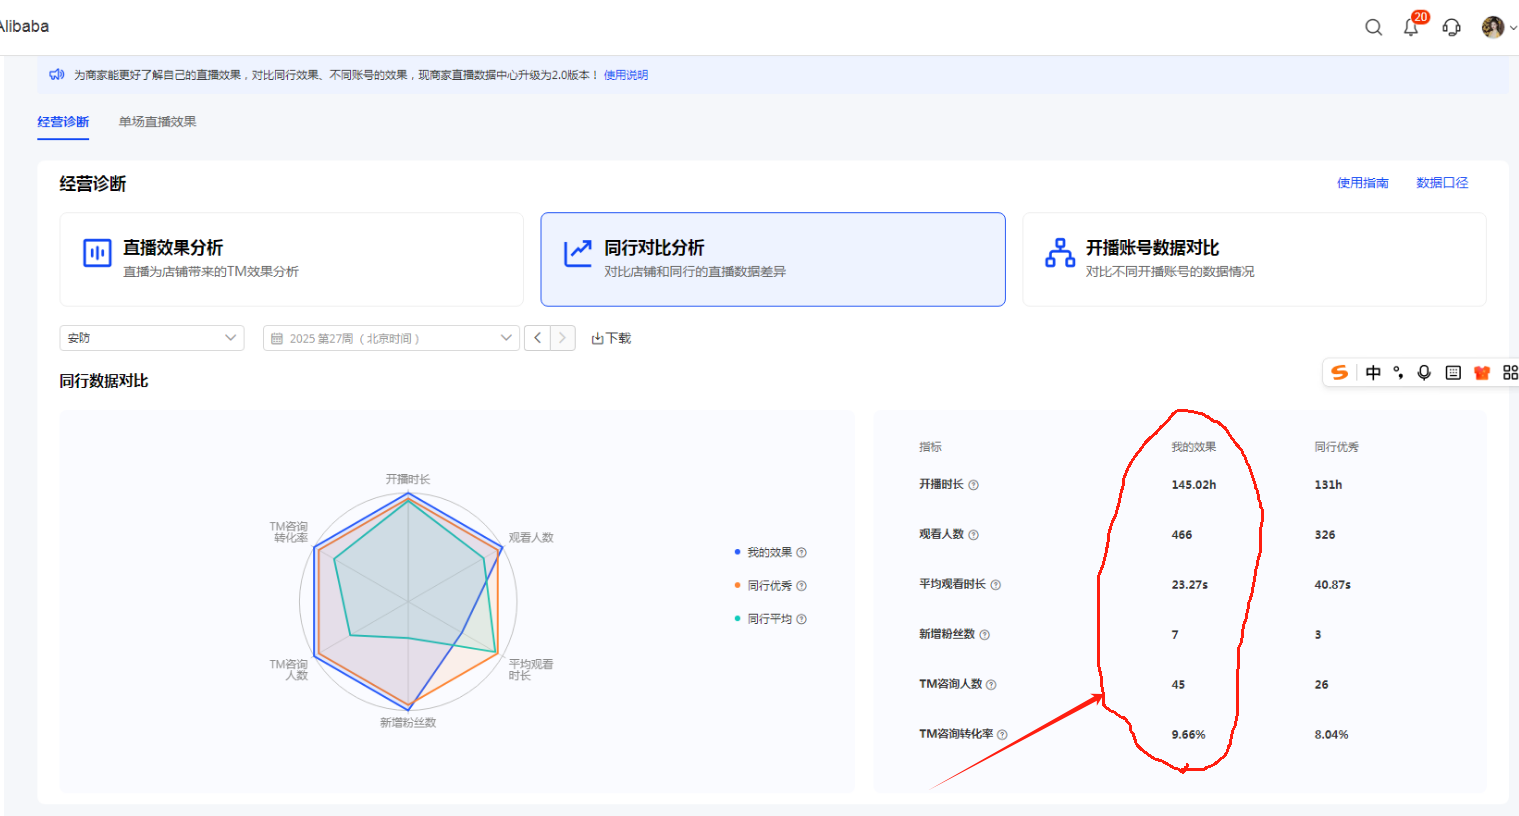
Task: Switch to the 单场直播效果 tab
Action: tap(157, 122)
